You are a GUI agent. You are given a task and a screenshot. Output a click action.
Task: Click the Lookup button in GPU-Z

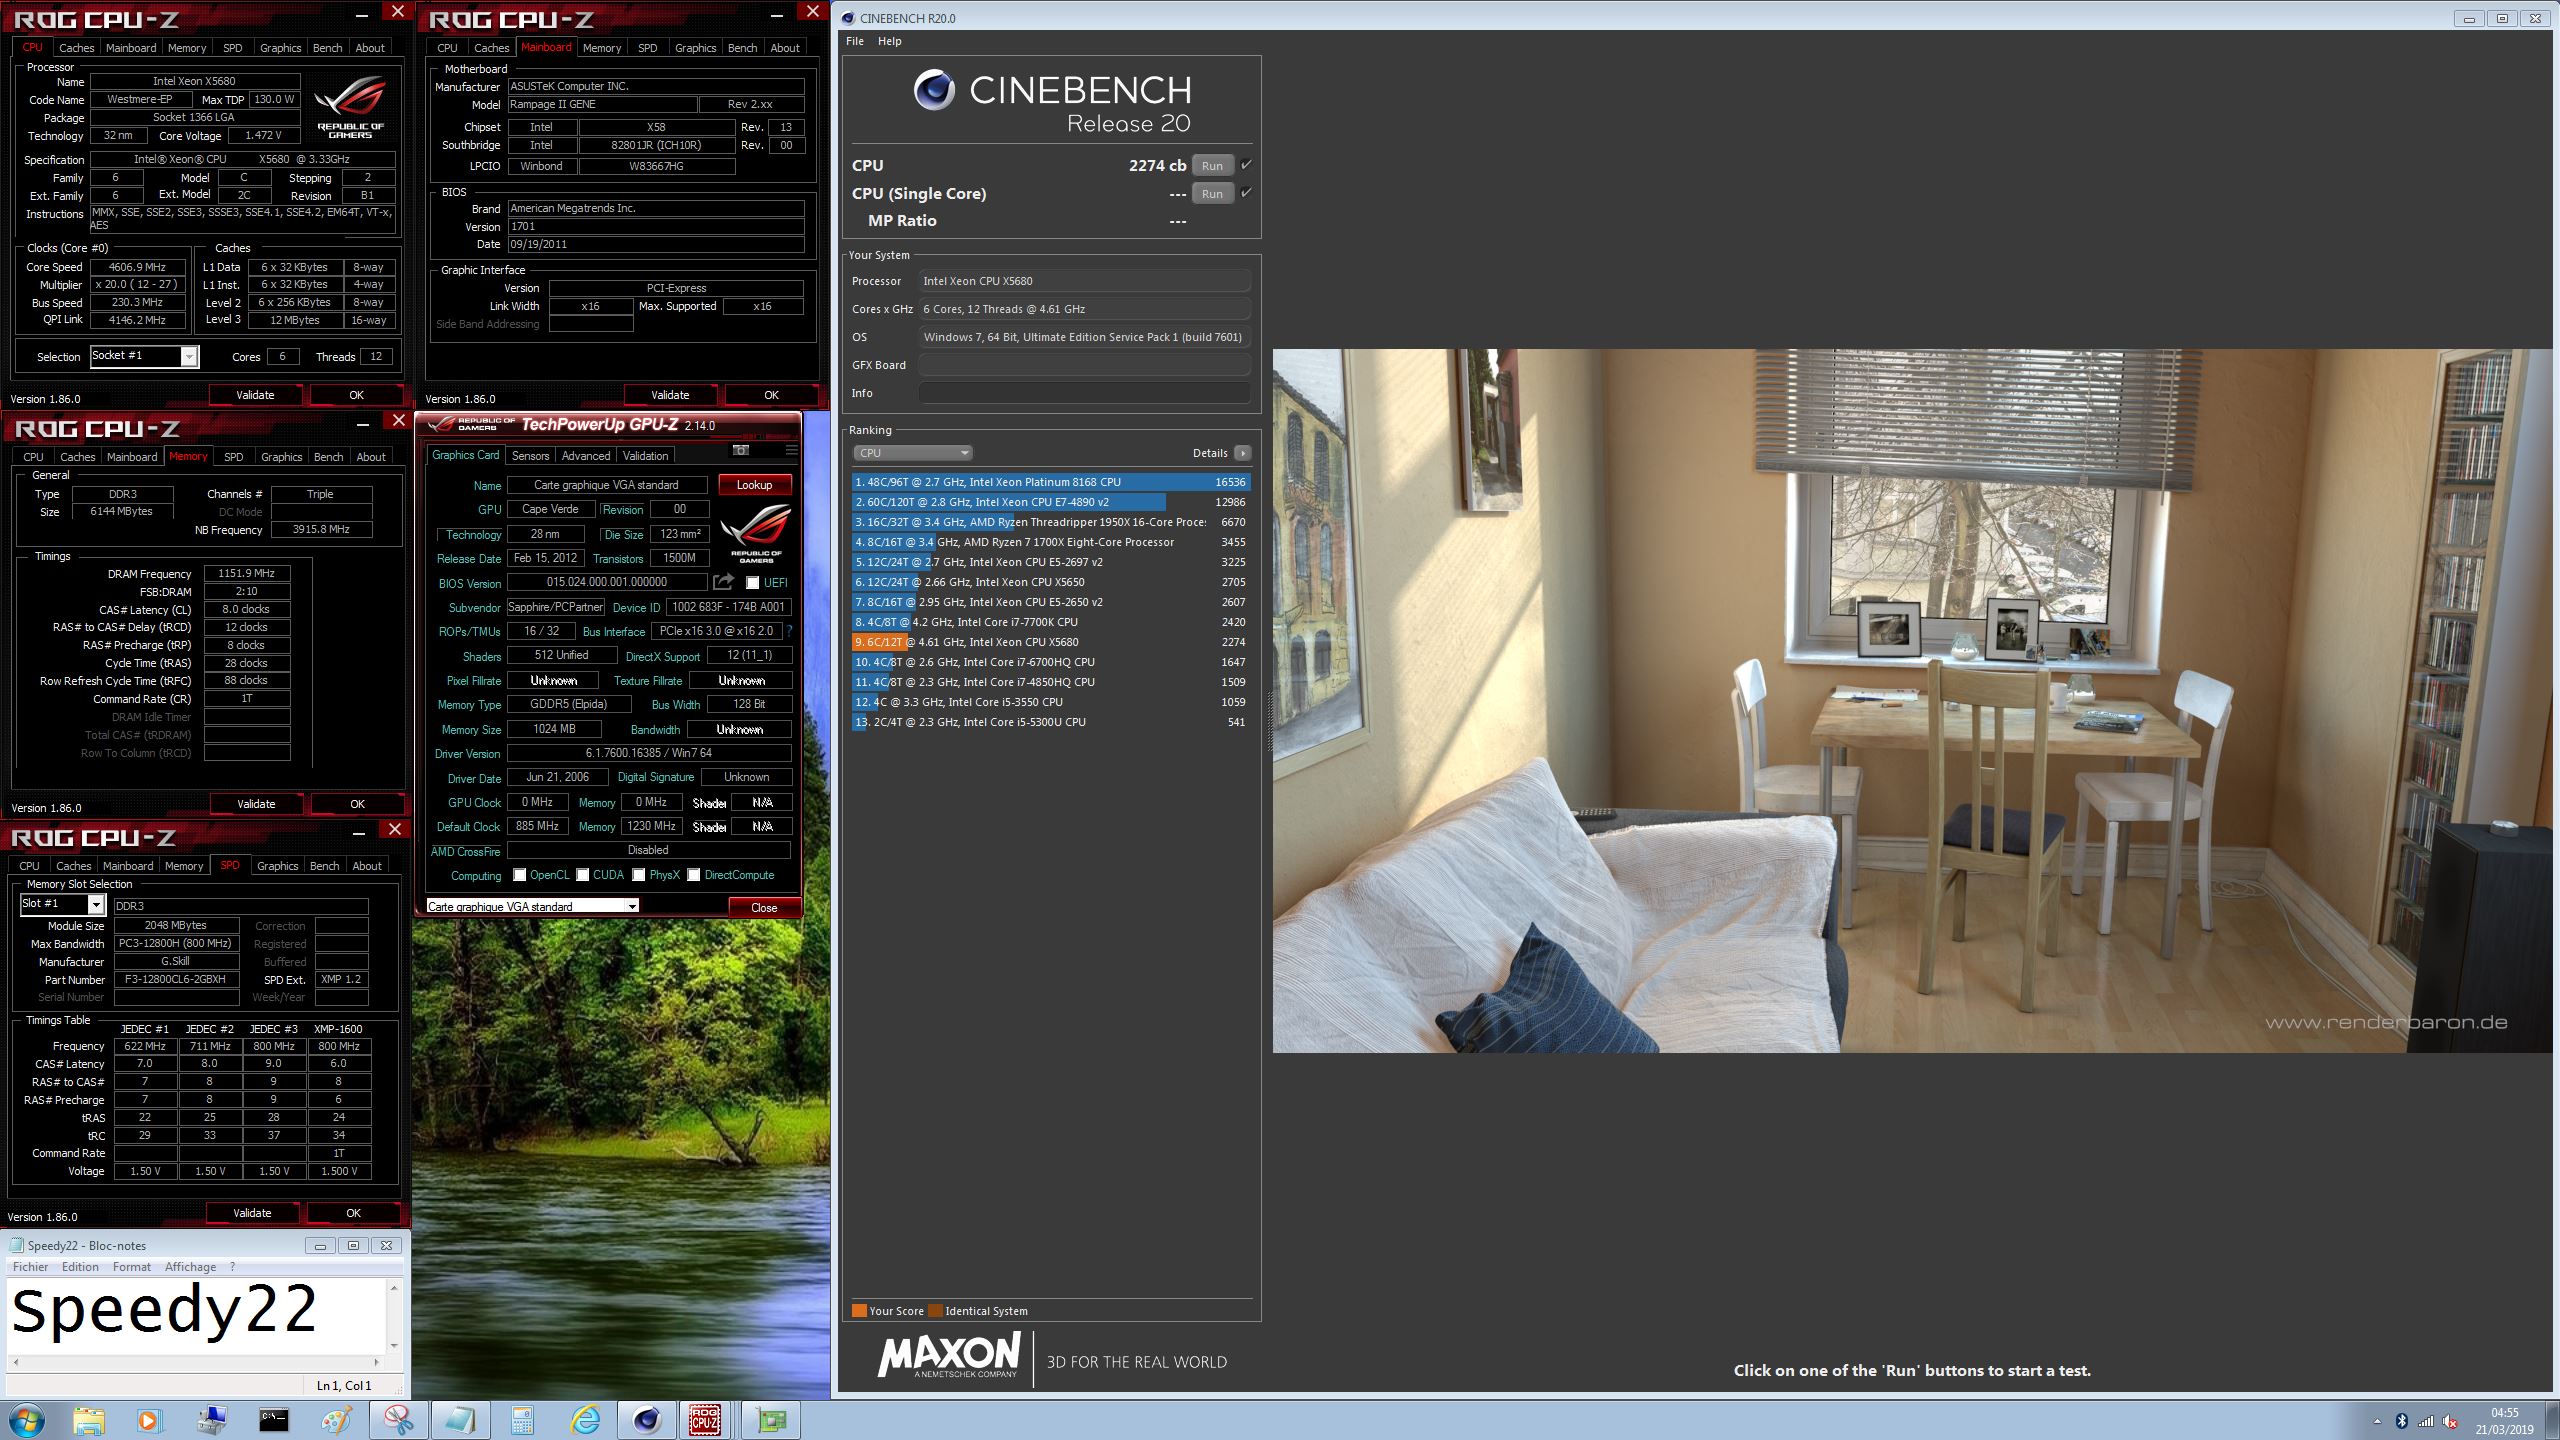[755, 485]
